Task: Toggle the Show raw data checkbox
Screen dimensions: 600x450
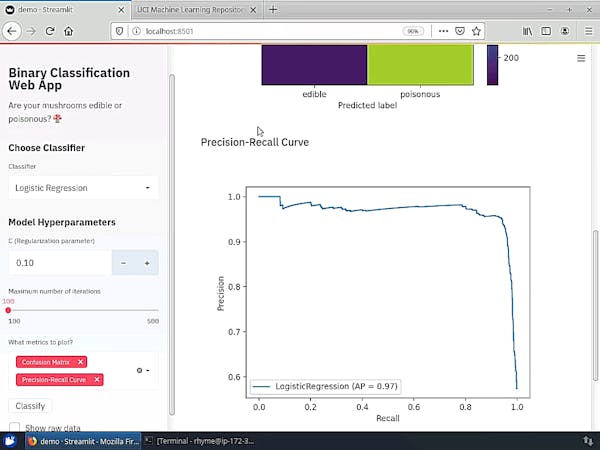Action: tap(15, 427)
